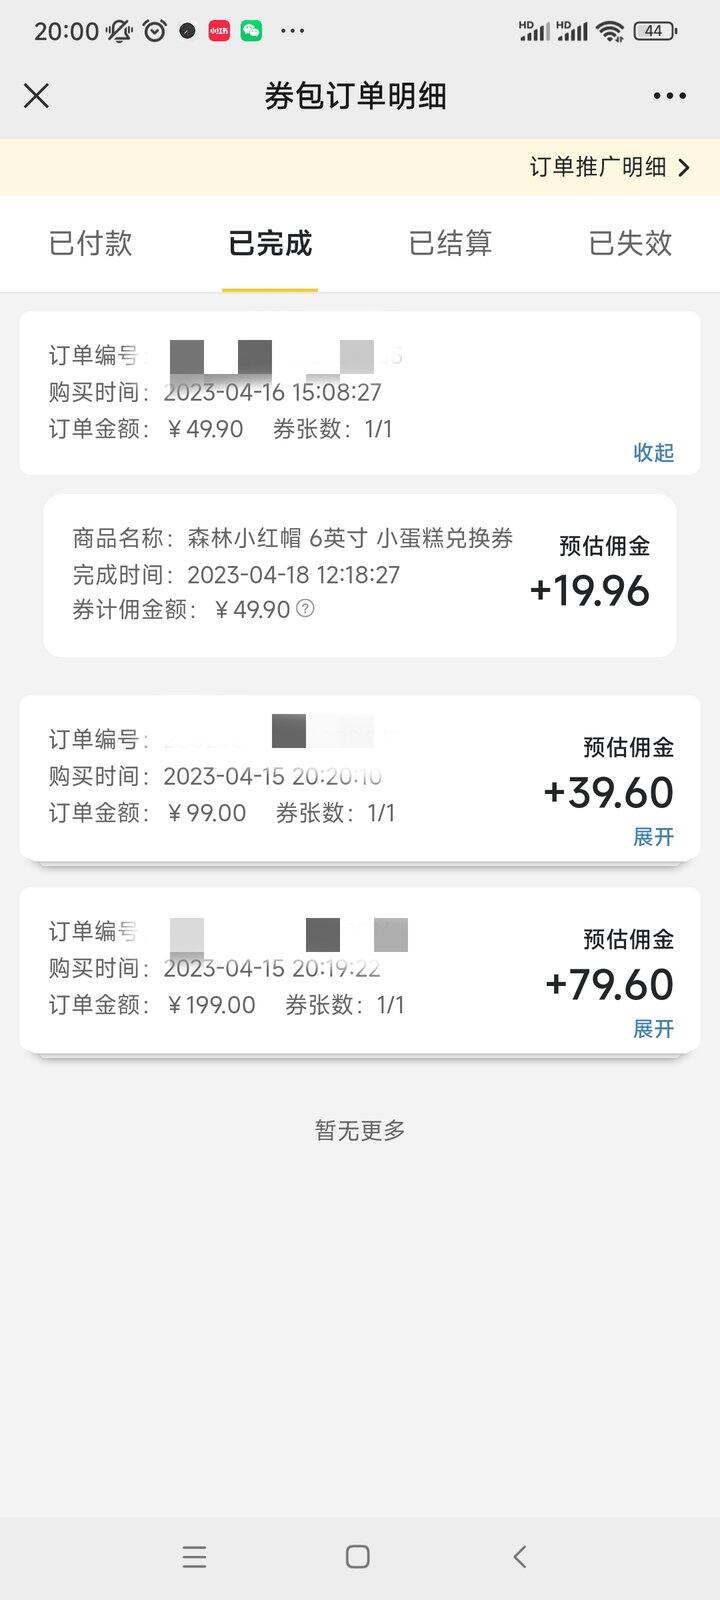Image resolution: width=720 pixels, height=1600 pixels.
Task: Open 订单推广明细 chevron arrow
Action: point(684,167)
